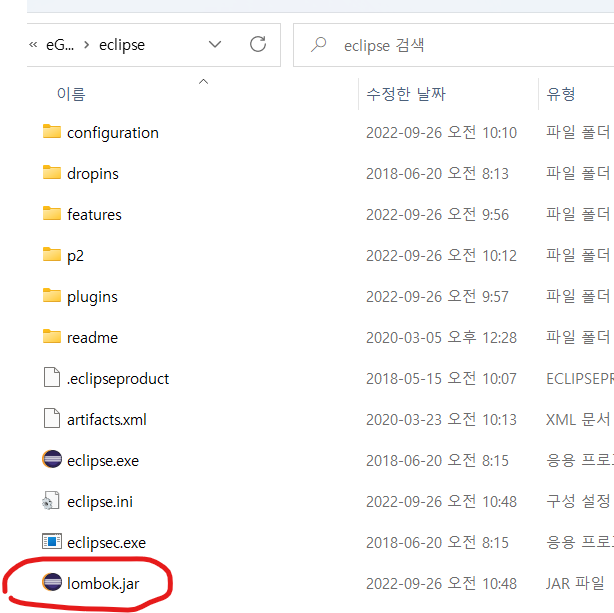Click the date 2022-09-26 오전 9:57

437,296
